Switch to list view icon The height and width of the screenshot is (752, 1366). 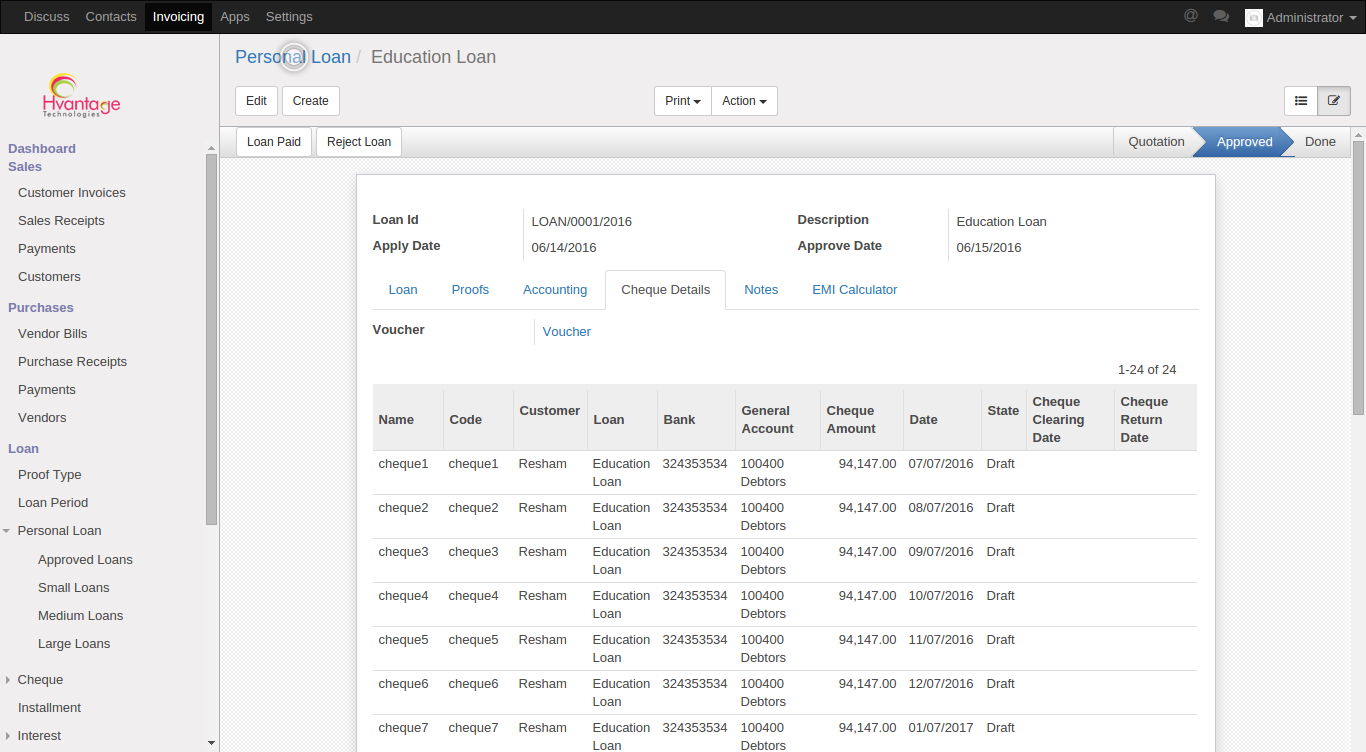1301,101
